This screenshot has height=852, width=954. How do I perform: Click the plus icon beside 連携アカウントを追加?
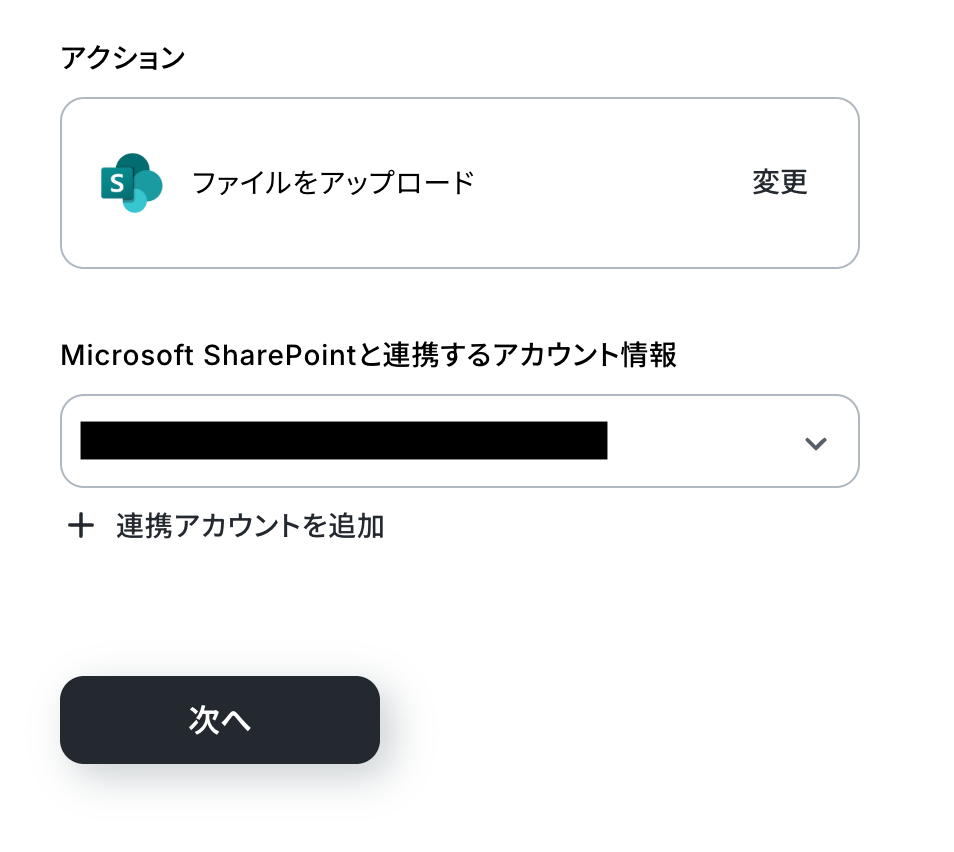coord(80,526)
